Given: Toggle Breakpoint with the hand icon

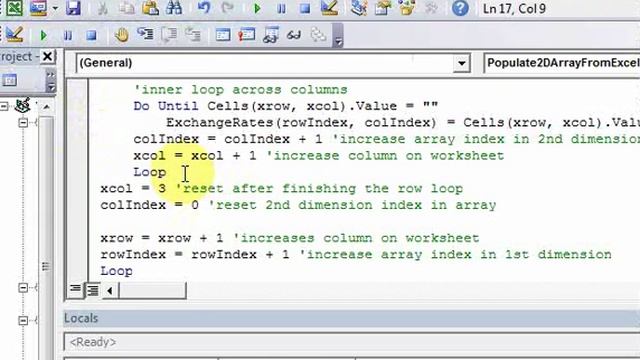Looking at the screenshot, I should [x=121, y=36].
